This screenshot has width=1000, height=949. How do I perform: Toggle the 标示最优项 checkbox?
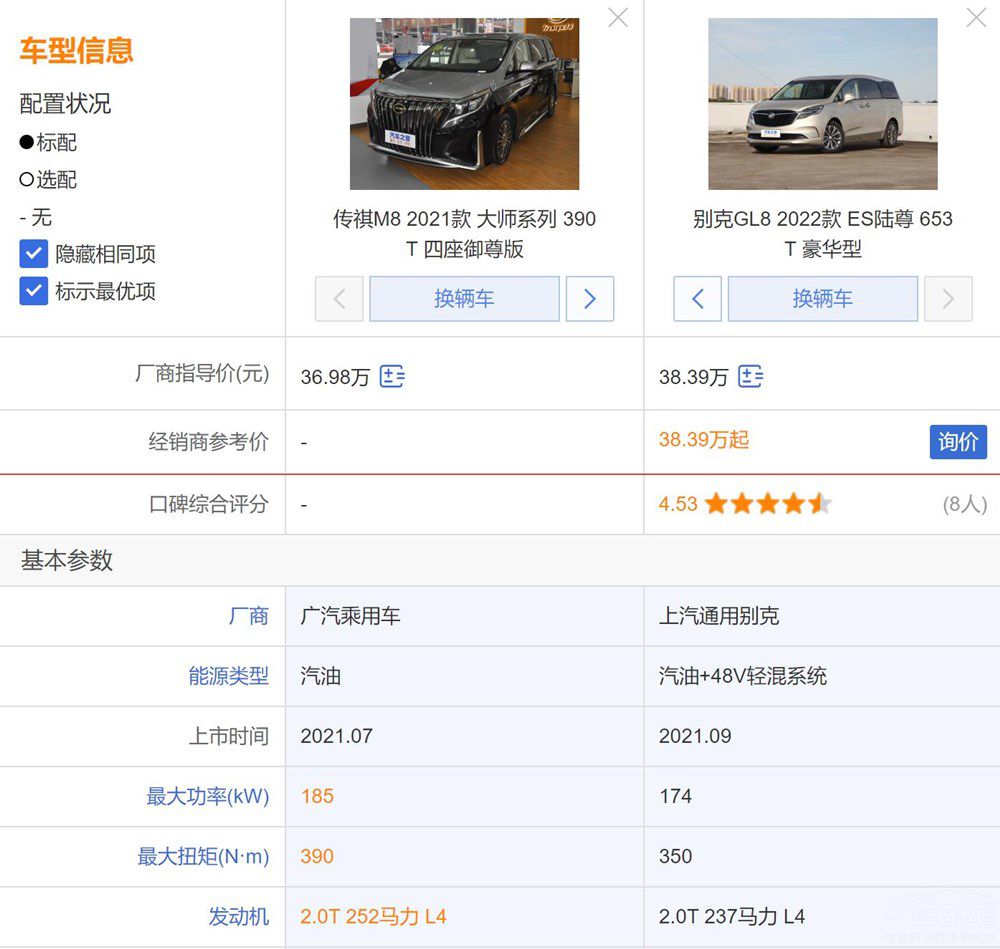(34, 291)
